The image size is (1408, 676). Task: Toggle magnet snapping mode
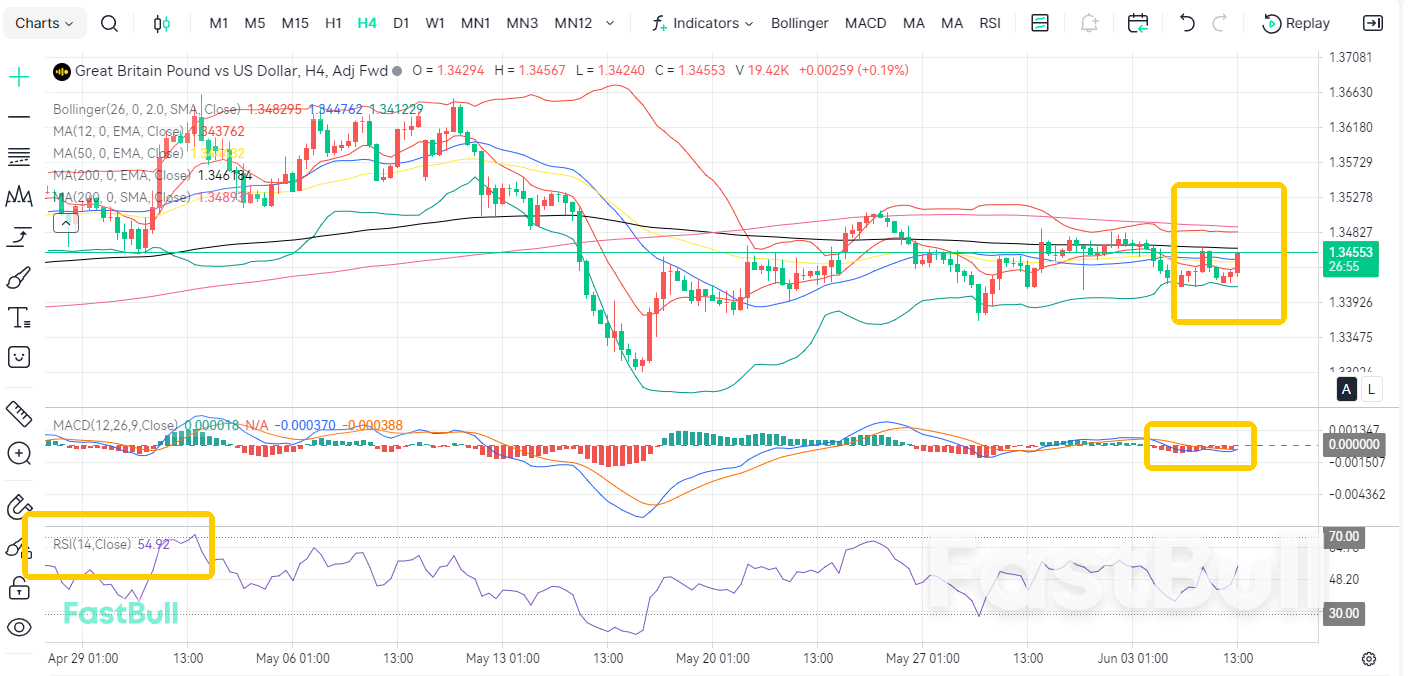pyautogui.click(x=19, y=507)
